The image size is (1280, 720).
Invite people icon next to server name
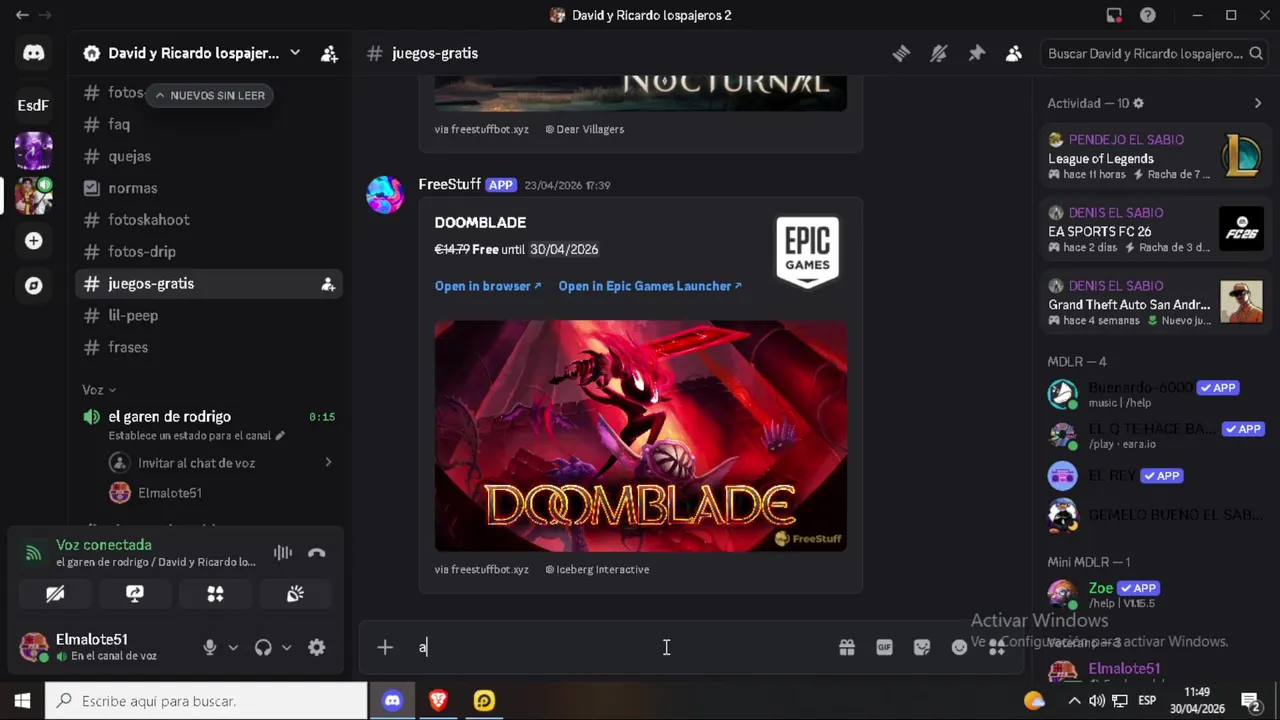[329, 54]
